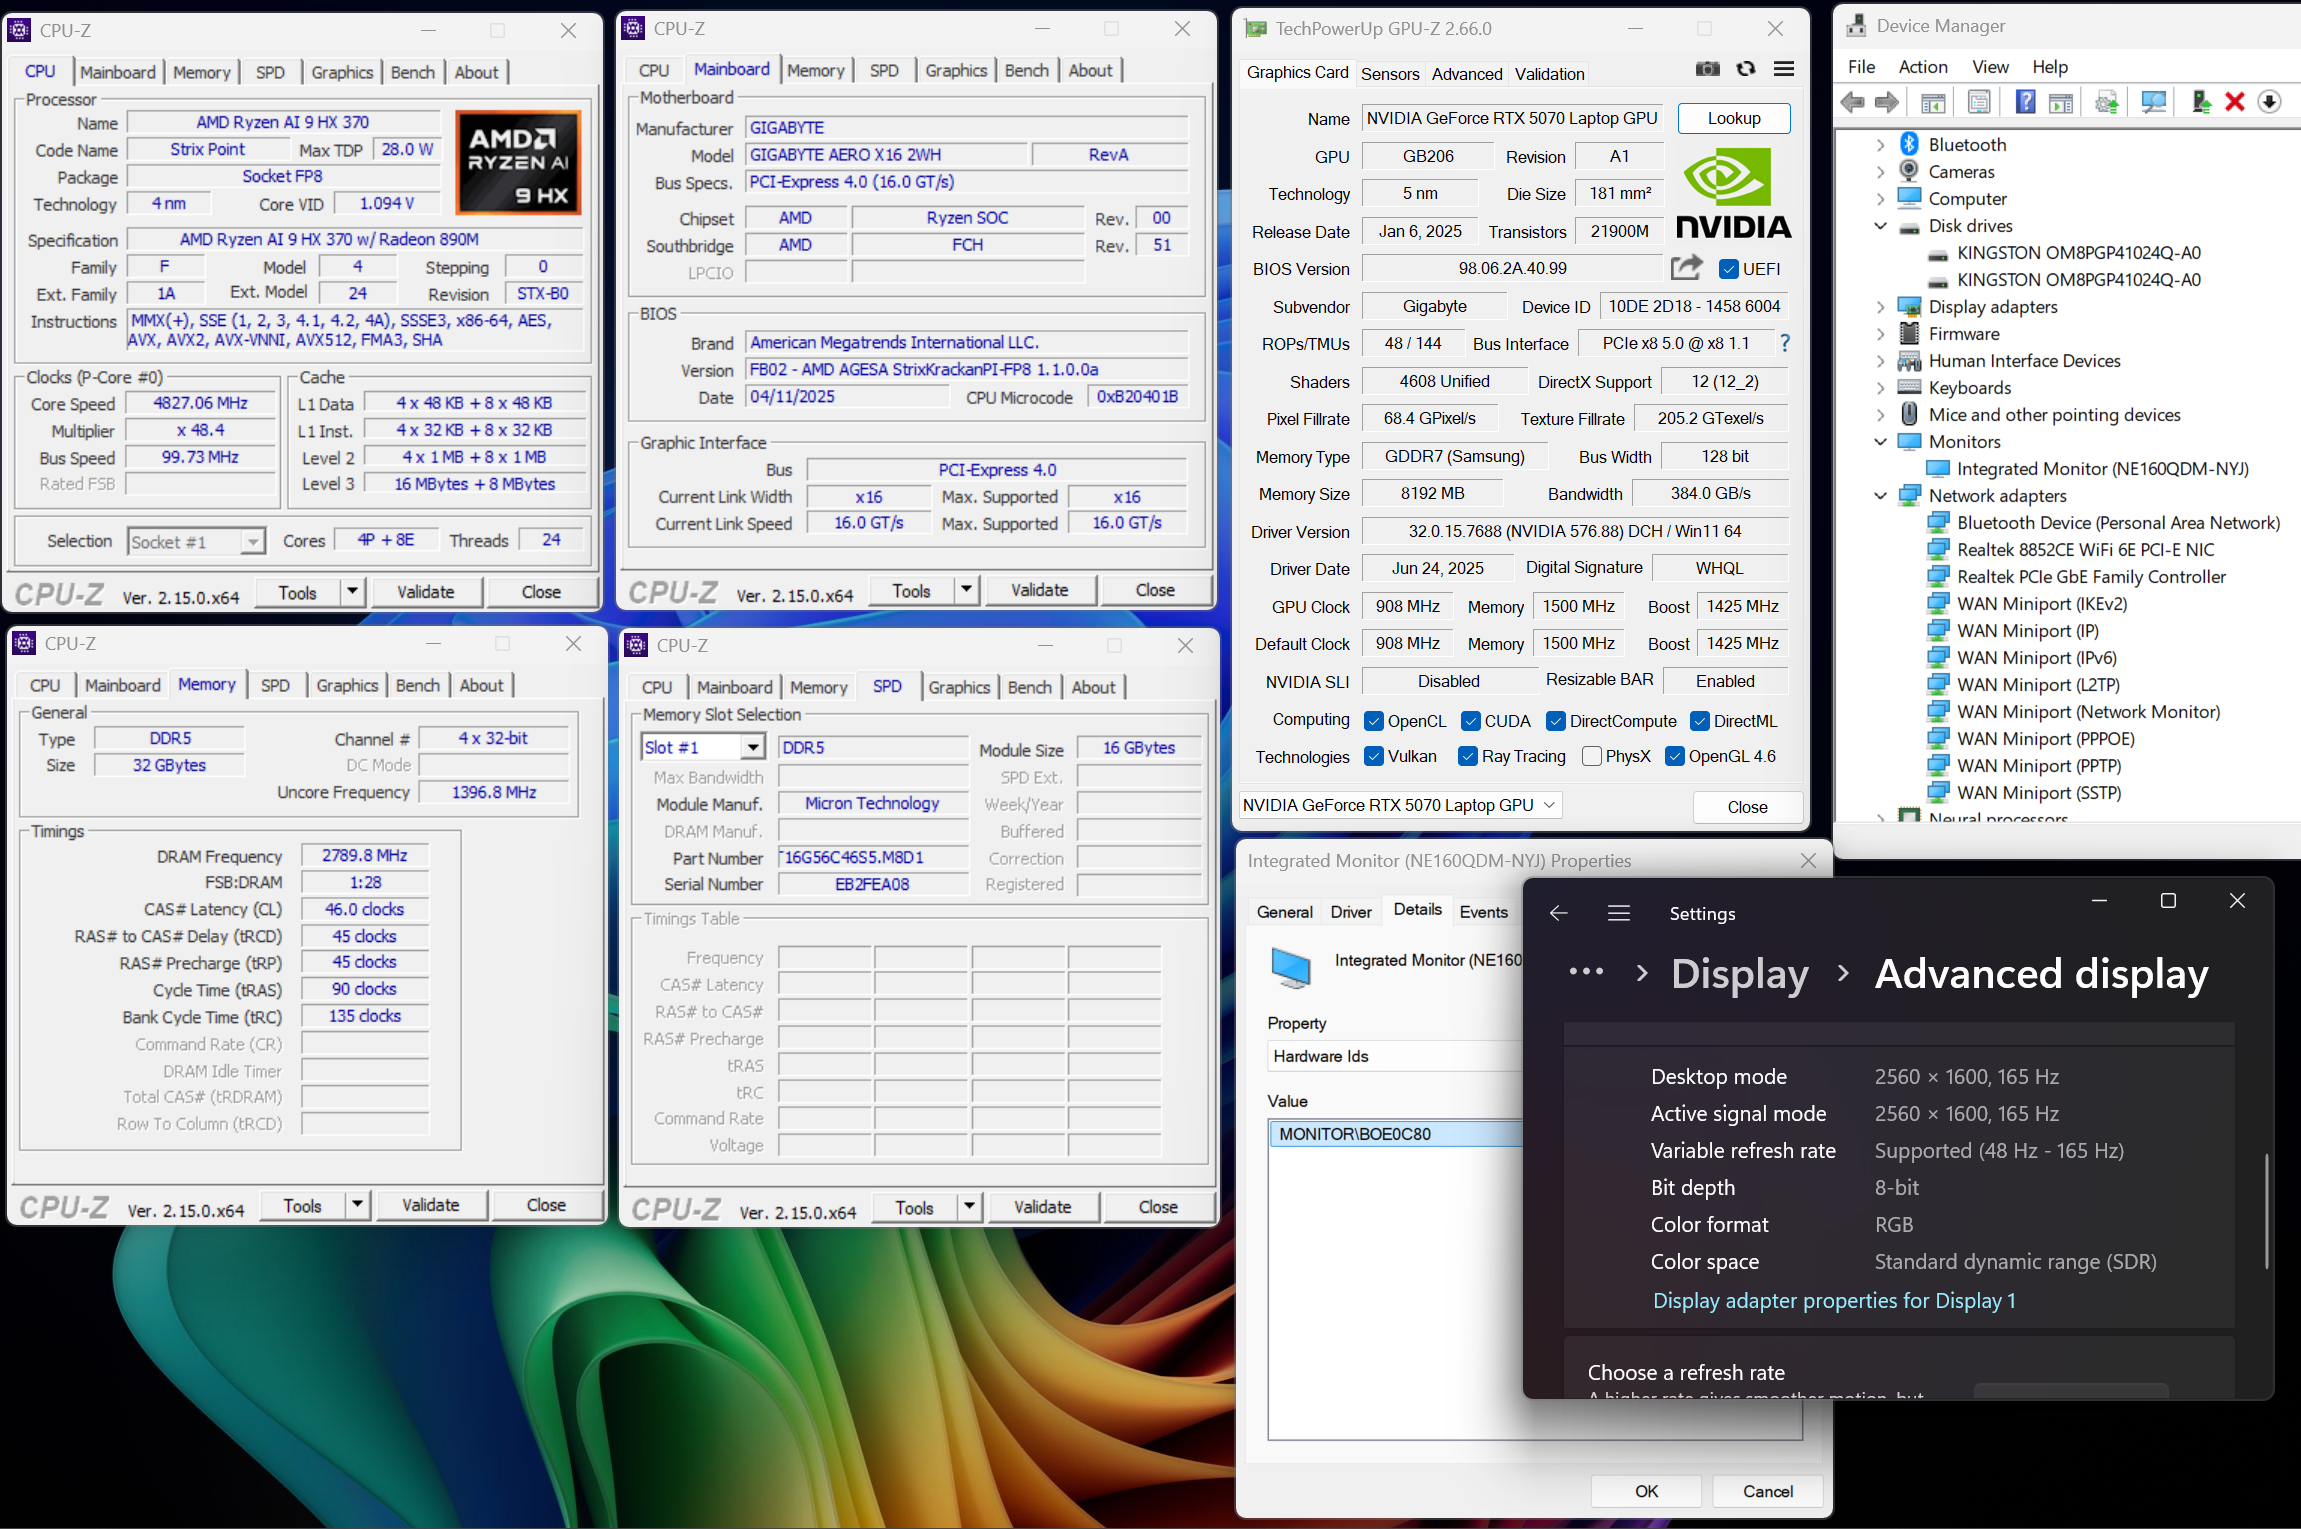Open the Action menu in Device Manager
The width and height of the screenshot is (2301, 1529).
(1923, 67)
